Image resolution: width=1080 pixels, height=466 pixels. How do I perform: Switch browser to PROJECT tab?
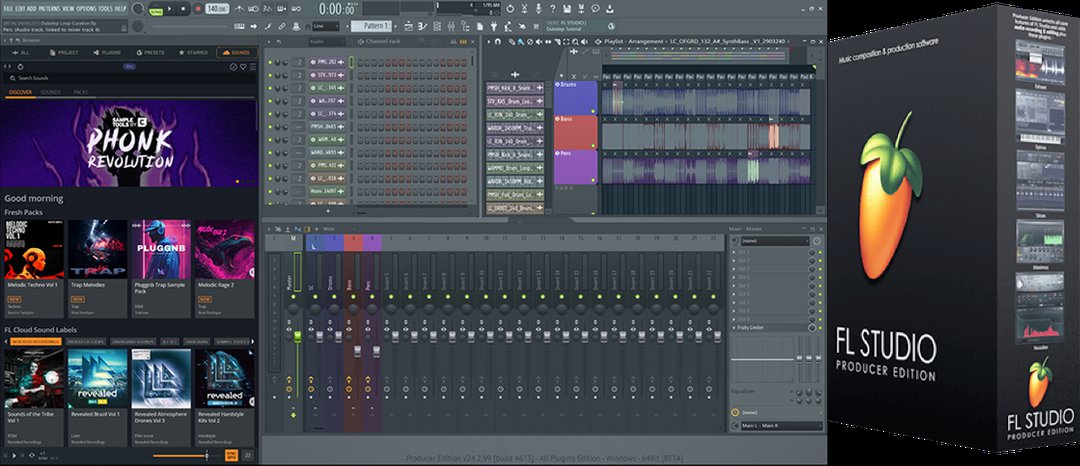tap(64, 52)
